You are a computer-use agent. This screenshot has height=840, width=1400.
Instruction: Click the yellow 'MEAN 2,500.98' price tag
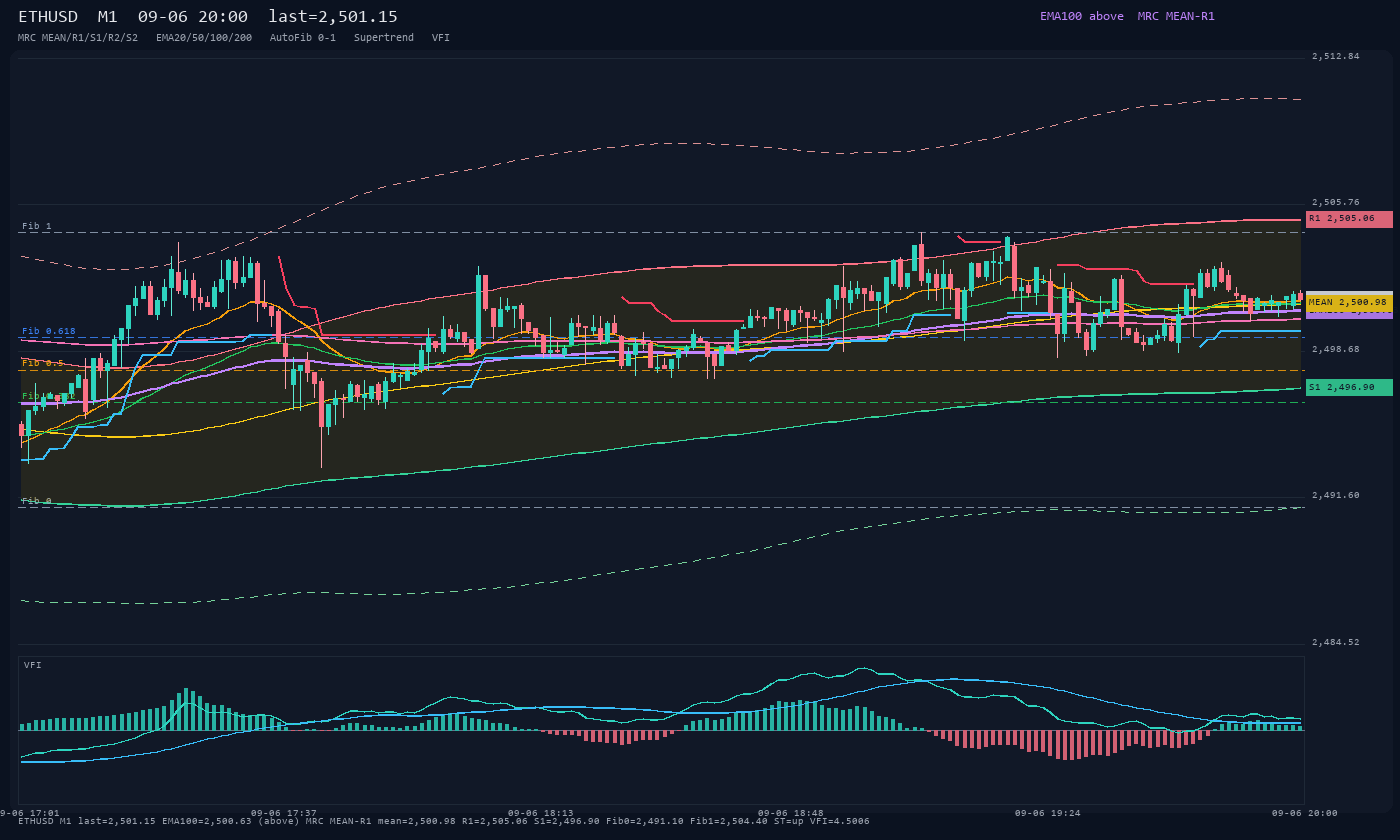click(1349, 302)
